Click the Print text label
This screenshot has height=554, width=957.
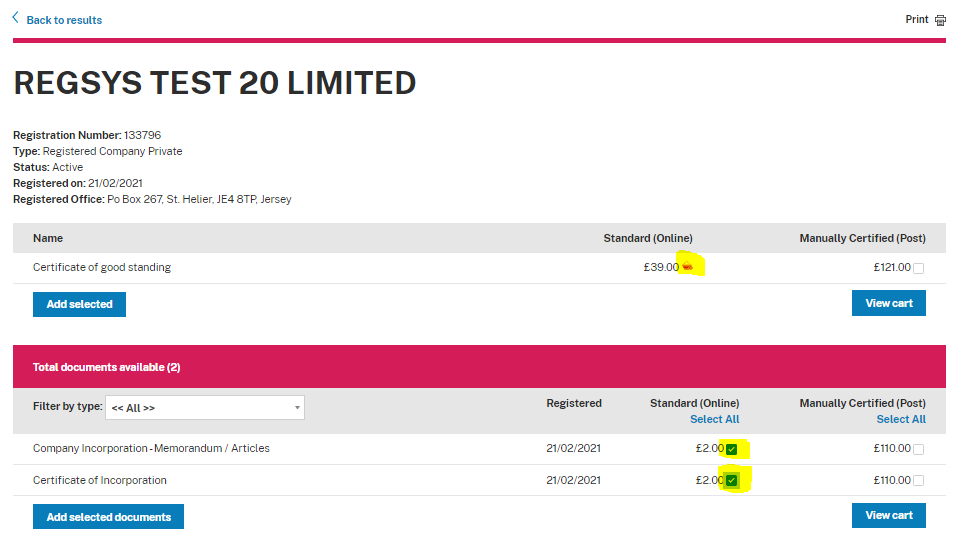(916, 20)
